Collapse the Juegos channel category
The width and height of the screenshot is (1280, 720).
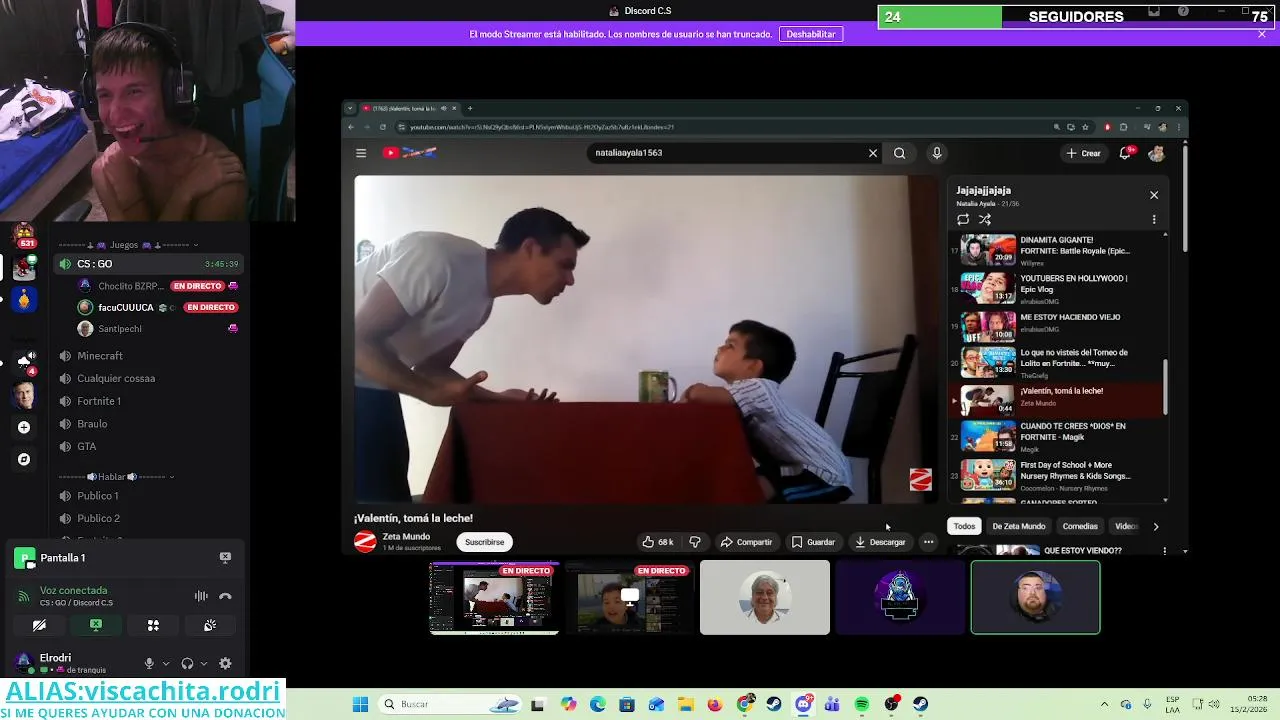tap(128, 245)
